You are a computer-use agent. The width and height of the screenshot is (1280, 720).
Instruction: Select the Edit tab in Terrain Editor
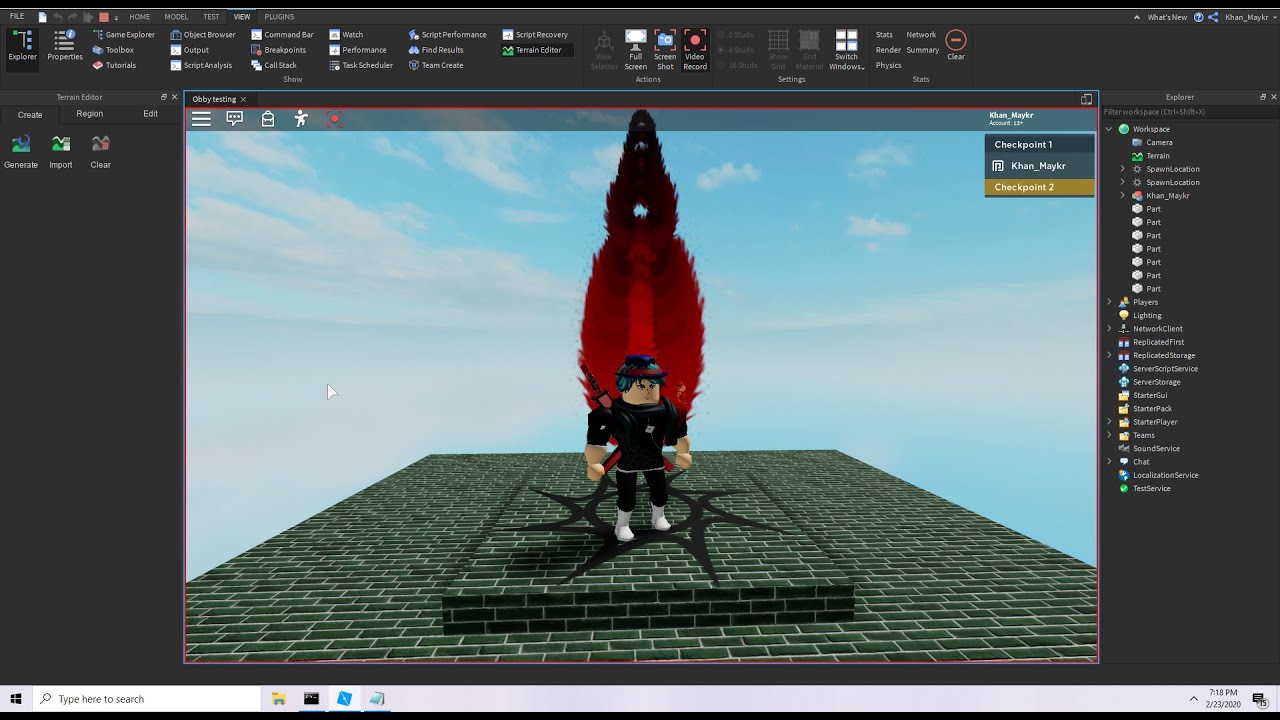click(x=150, y=114)
